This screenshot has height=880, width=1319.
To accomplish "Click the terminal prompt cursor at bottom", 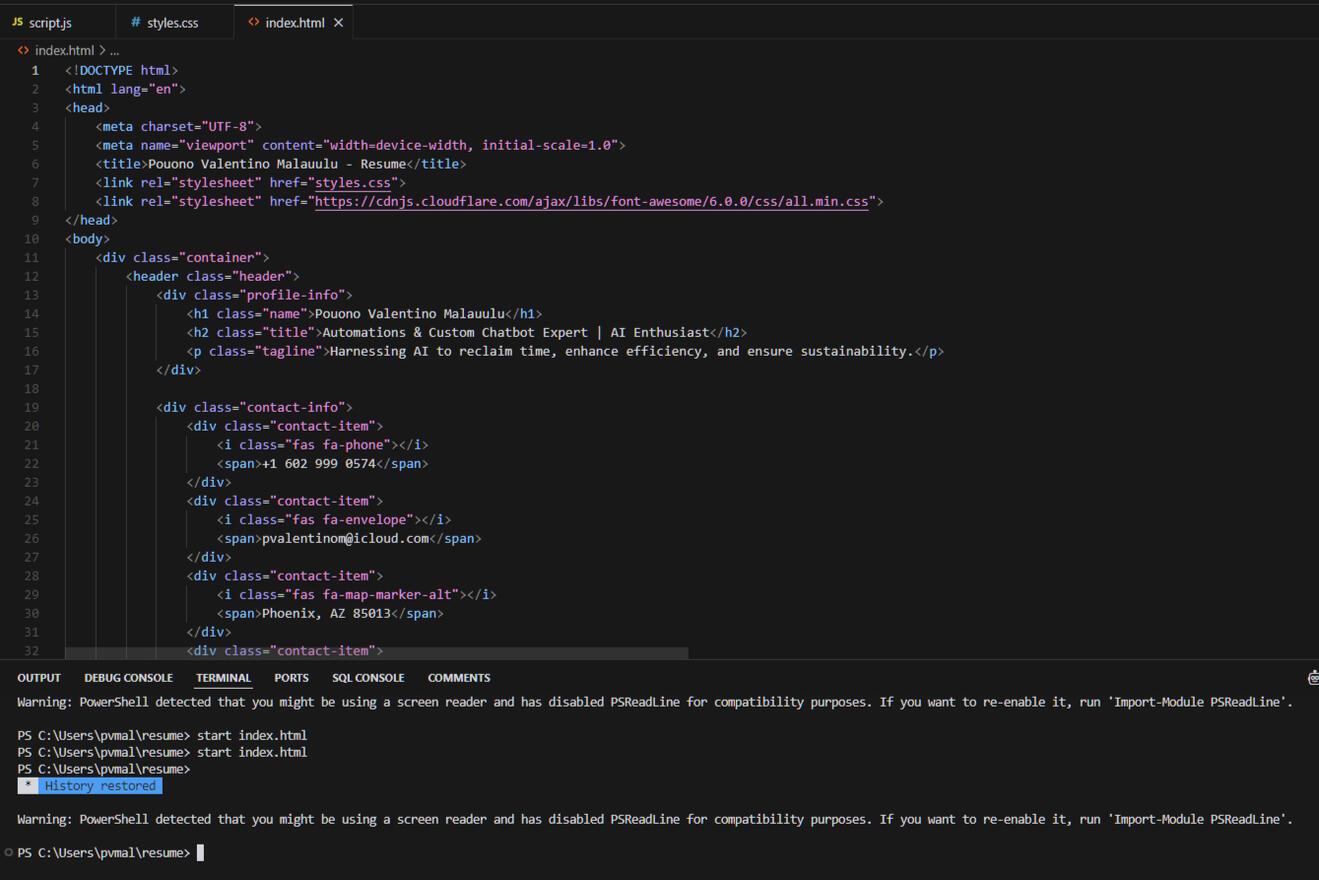I will click(x=200, y=853).
